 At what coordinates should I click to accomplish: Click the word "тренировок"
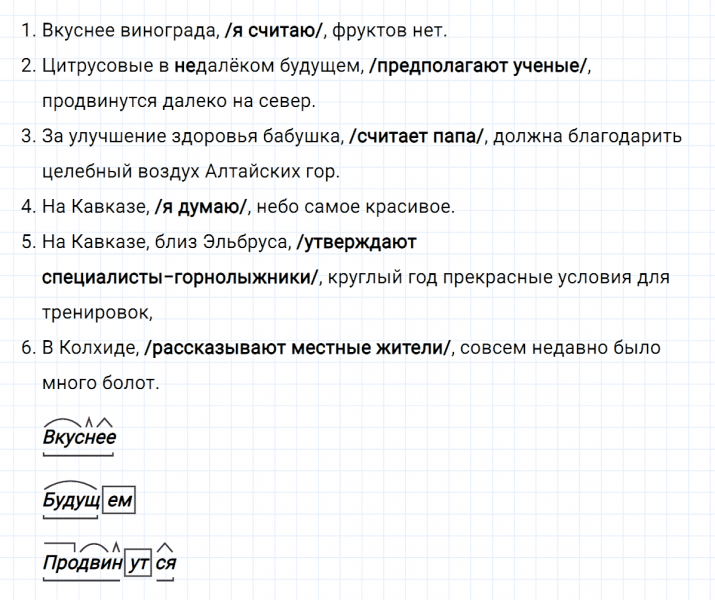97,312
